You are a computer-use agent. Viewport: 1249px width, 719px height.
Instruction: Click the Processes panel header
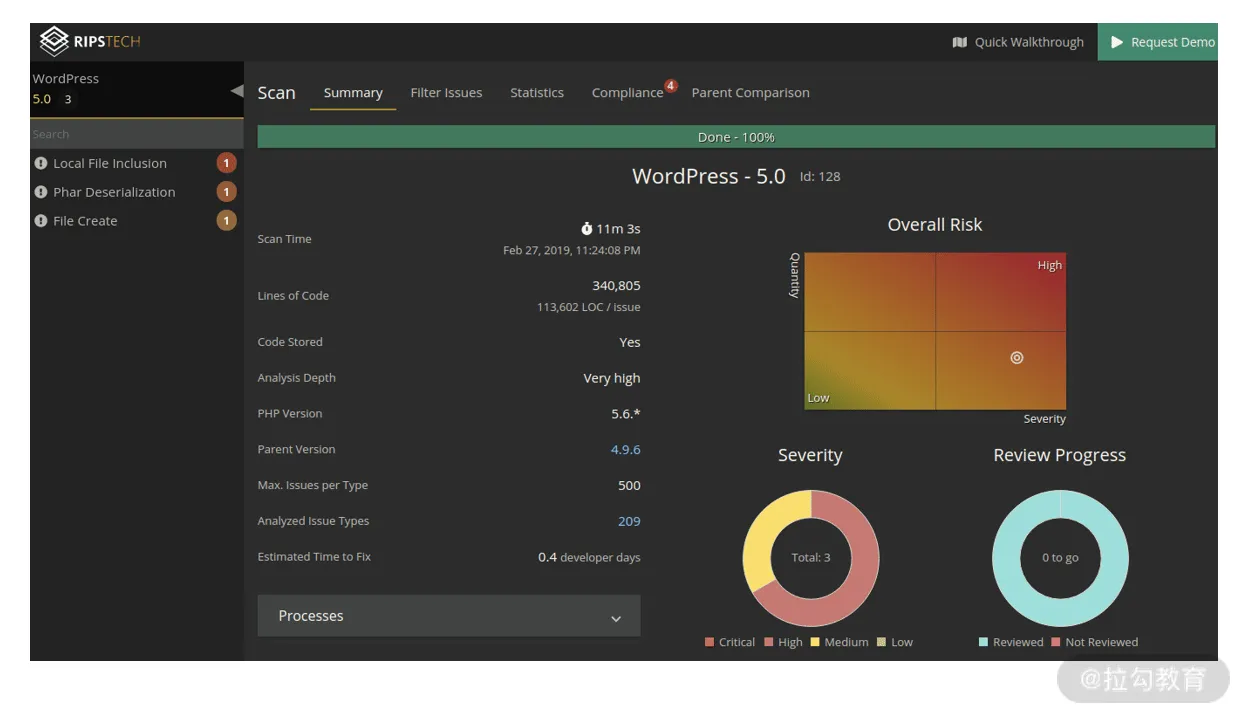[x=449, y=616]
